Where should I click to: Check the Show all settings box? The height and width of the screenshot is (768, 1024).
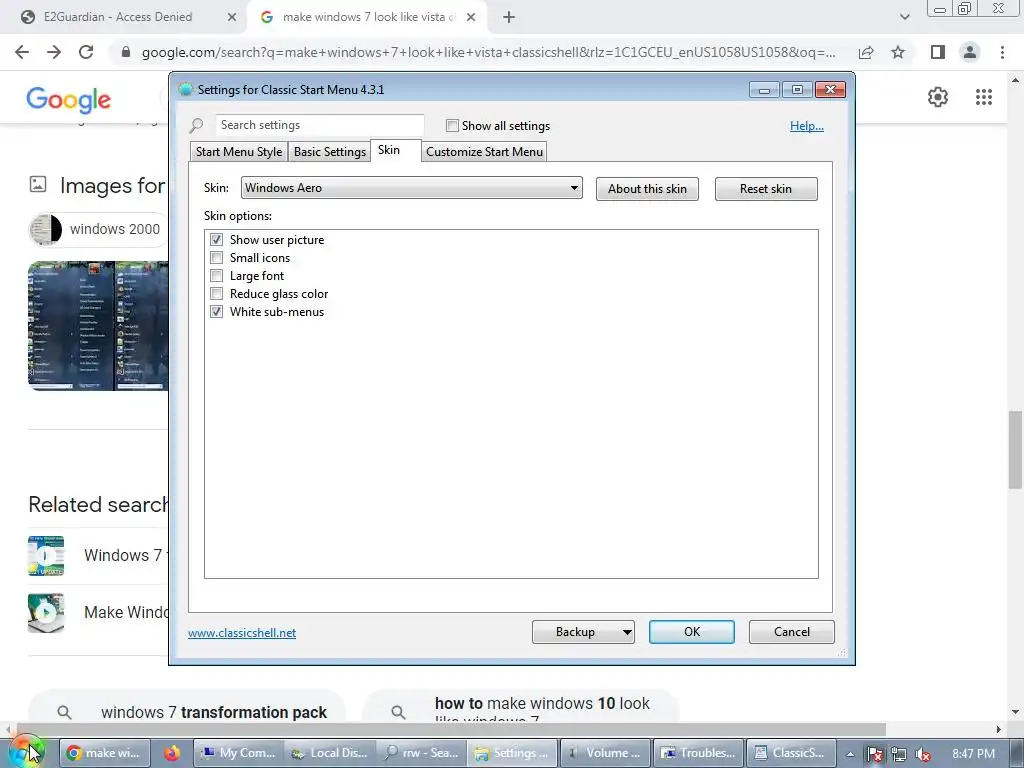click(452, 125)
